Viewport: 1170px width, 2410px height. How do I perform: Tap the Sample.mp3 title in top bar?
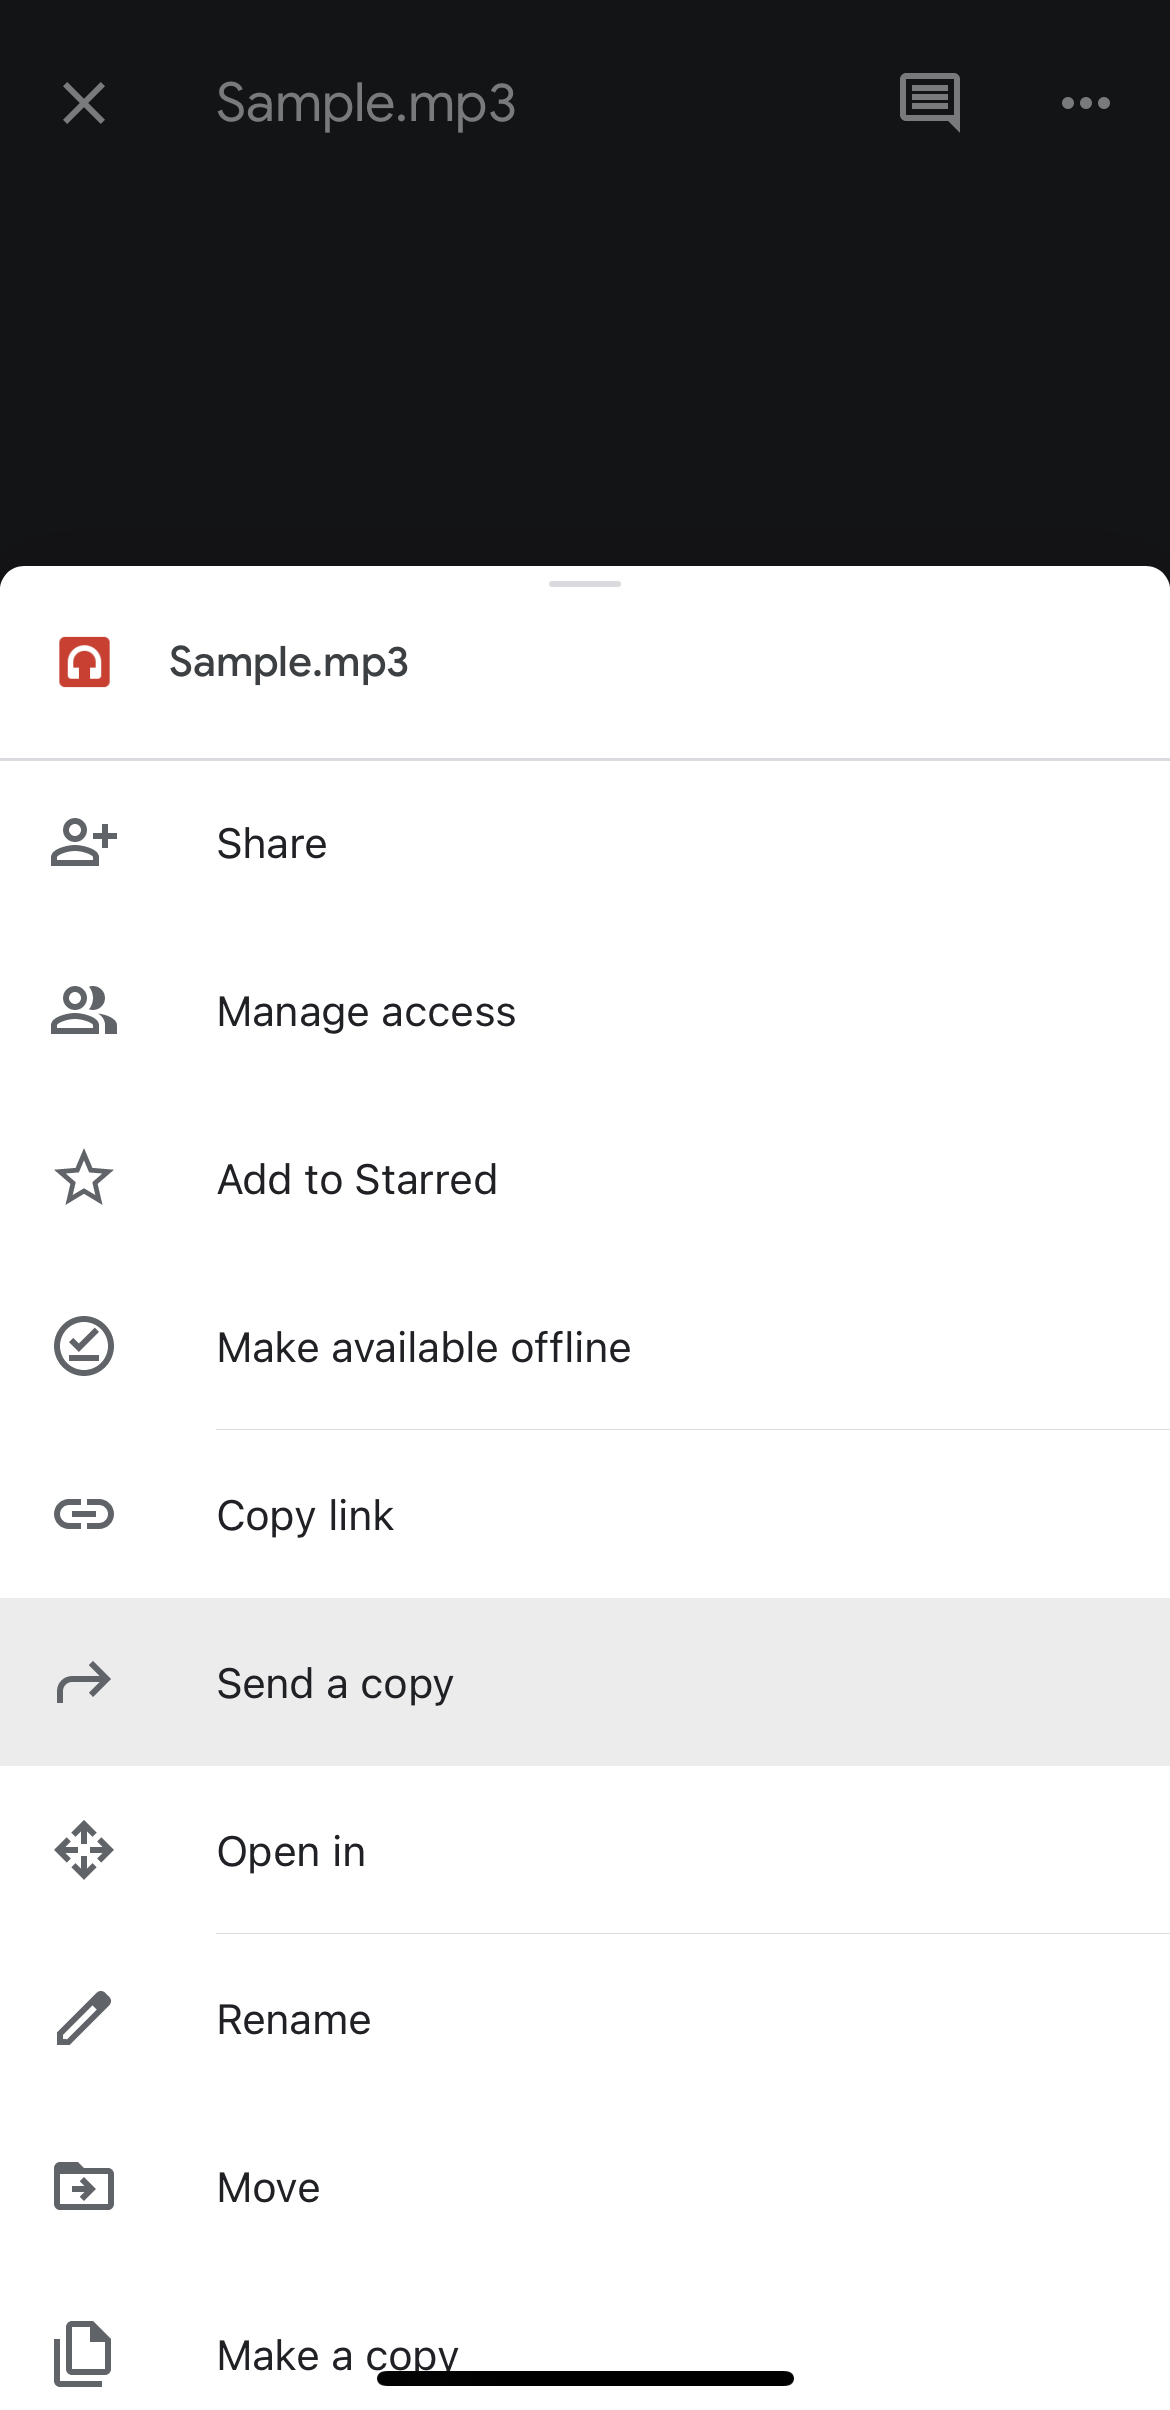[x=366, y=104]
